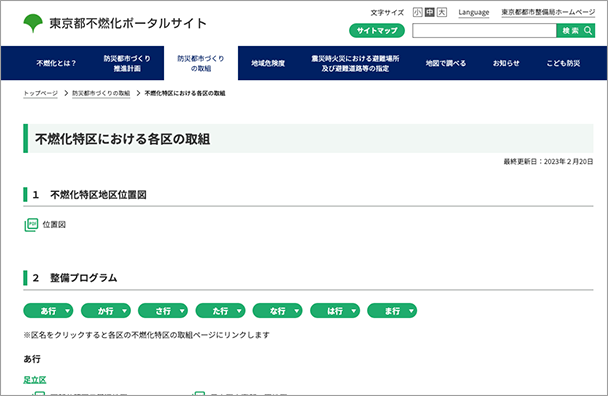The image size is (608, 396).
Task: Open 東京都都市整備局ホームページ link
Action: tap(548, 12)
